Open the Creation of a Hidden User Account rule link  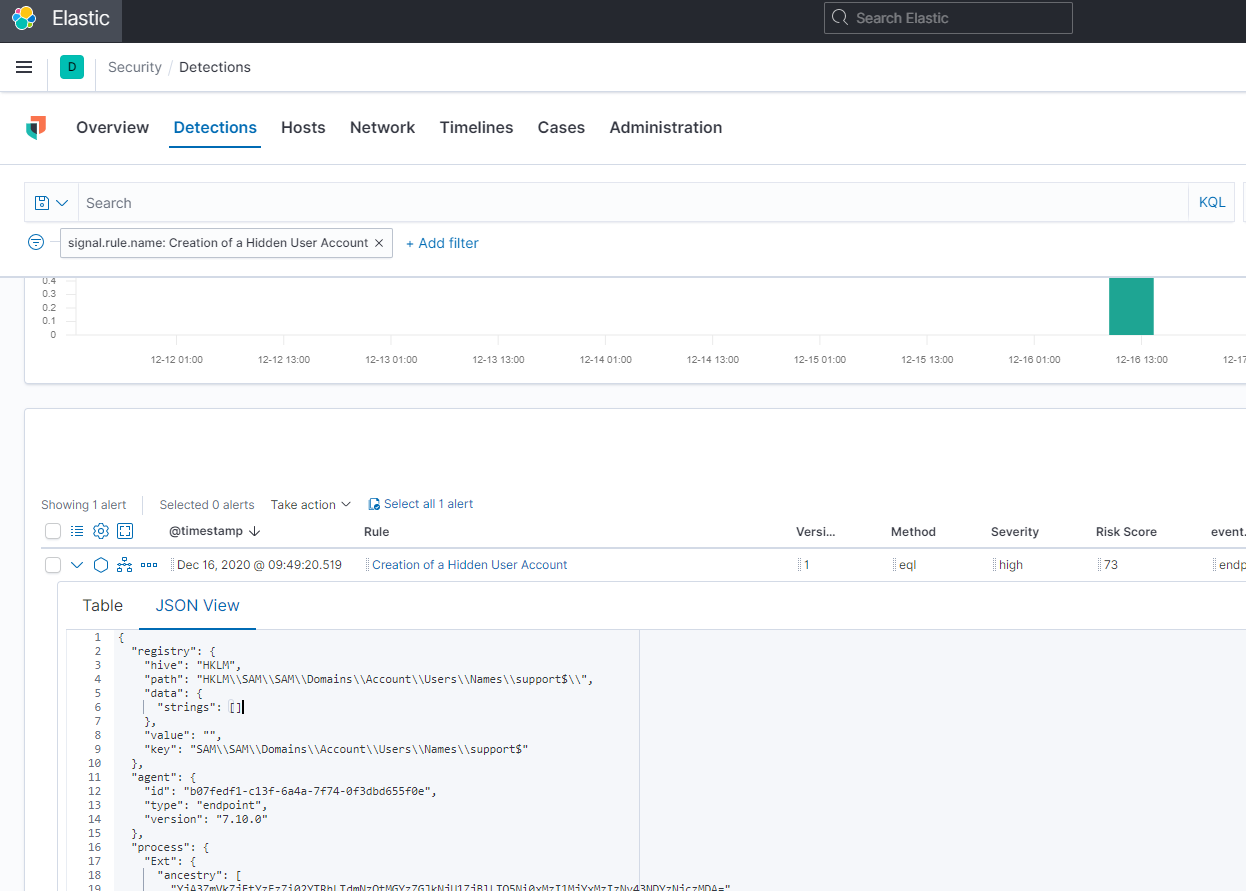pyautogui.click(x=470, y=565)
